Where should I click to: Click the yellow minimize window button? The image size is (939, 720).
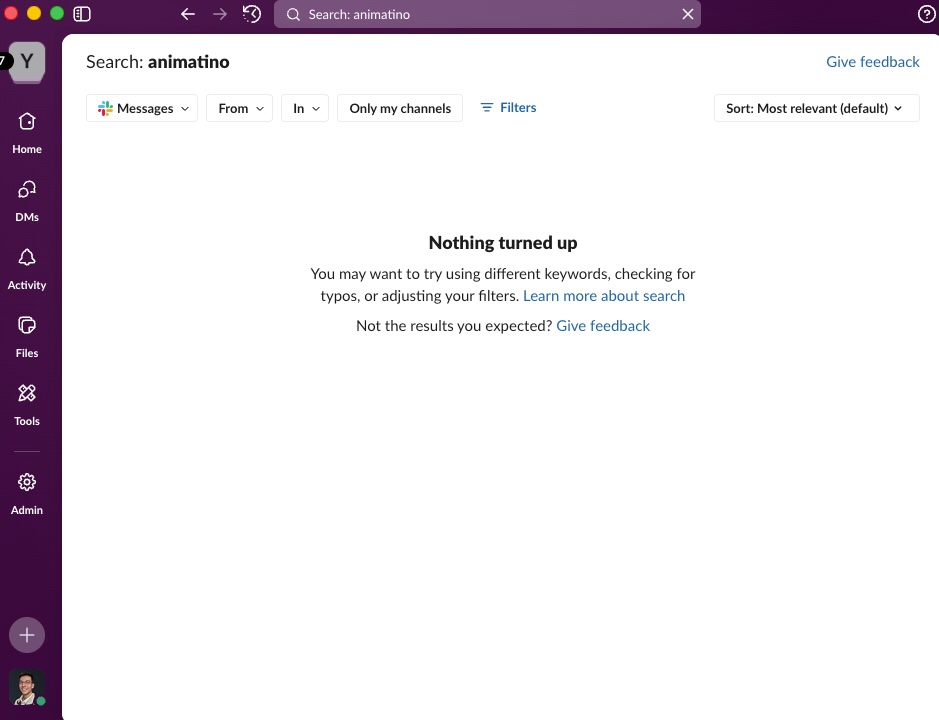point(34,13)
